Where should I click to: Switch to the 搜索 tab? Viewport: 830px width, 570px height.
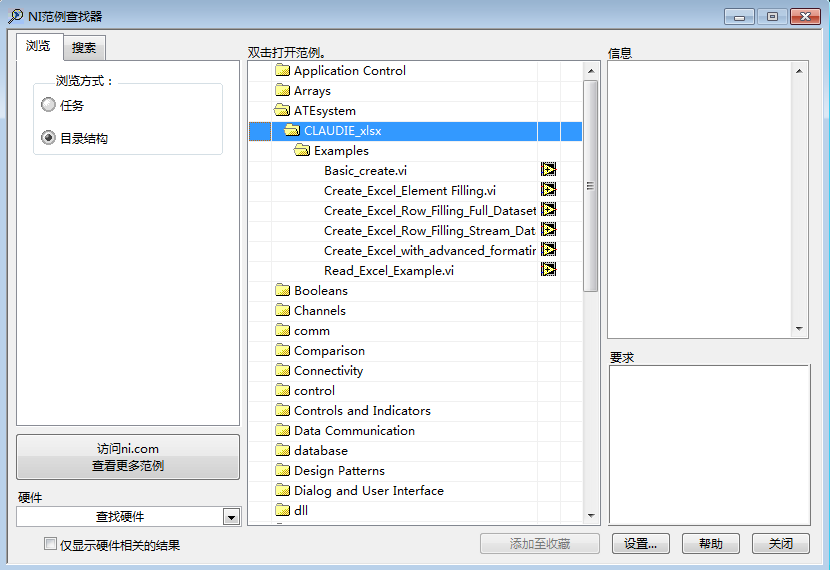pos(84,48)
